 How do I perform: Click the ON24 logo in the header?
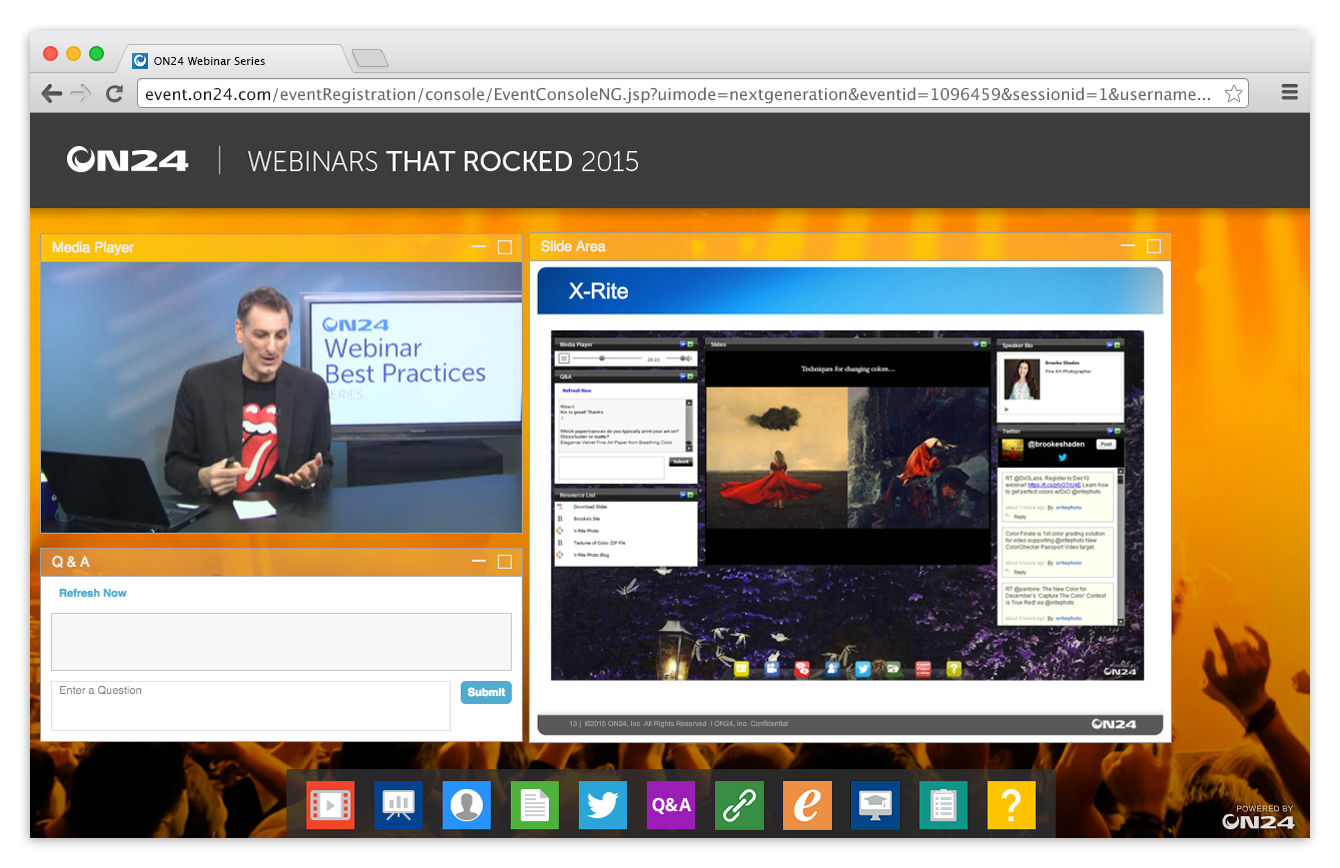pyautogui.click(x=127, y=160)
